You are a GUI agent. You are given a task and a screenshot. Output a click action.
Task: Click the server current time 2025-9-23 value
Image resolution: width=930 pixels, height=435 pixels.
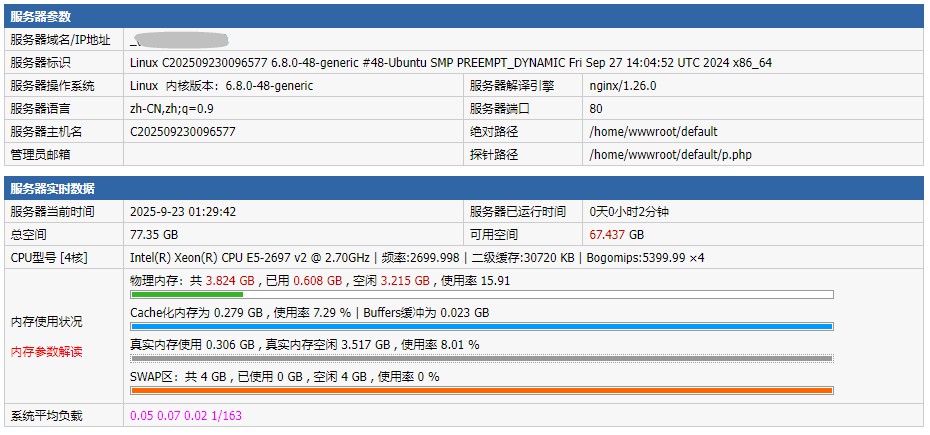coord(183,212)
